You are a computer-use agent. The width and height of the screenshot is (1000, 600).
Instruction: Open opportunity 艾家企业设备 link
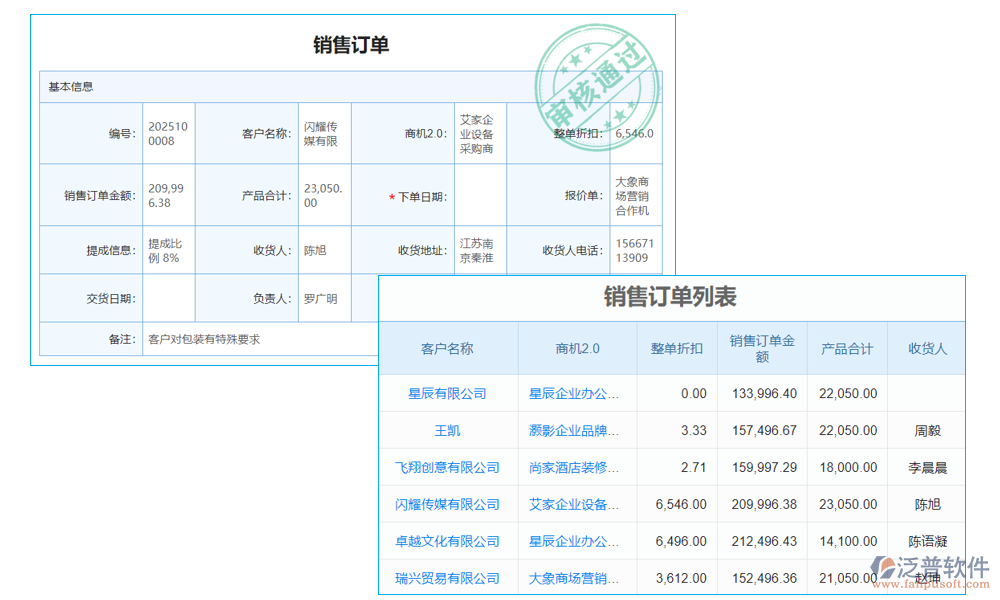(575, 504)
